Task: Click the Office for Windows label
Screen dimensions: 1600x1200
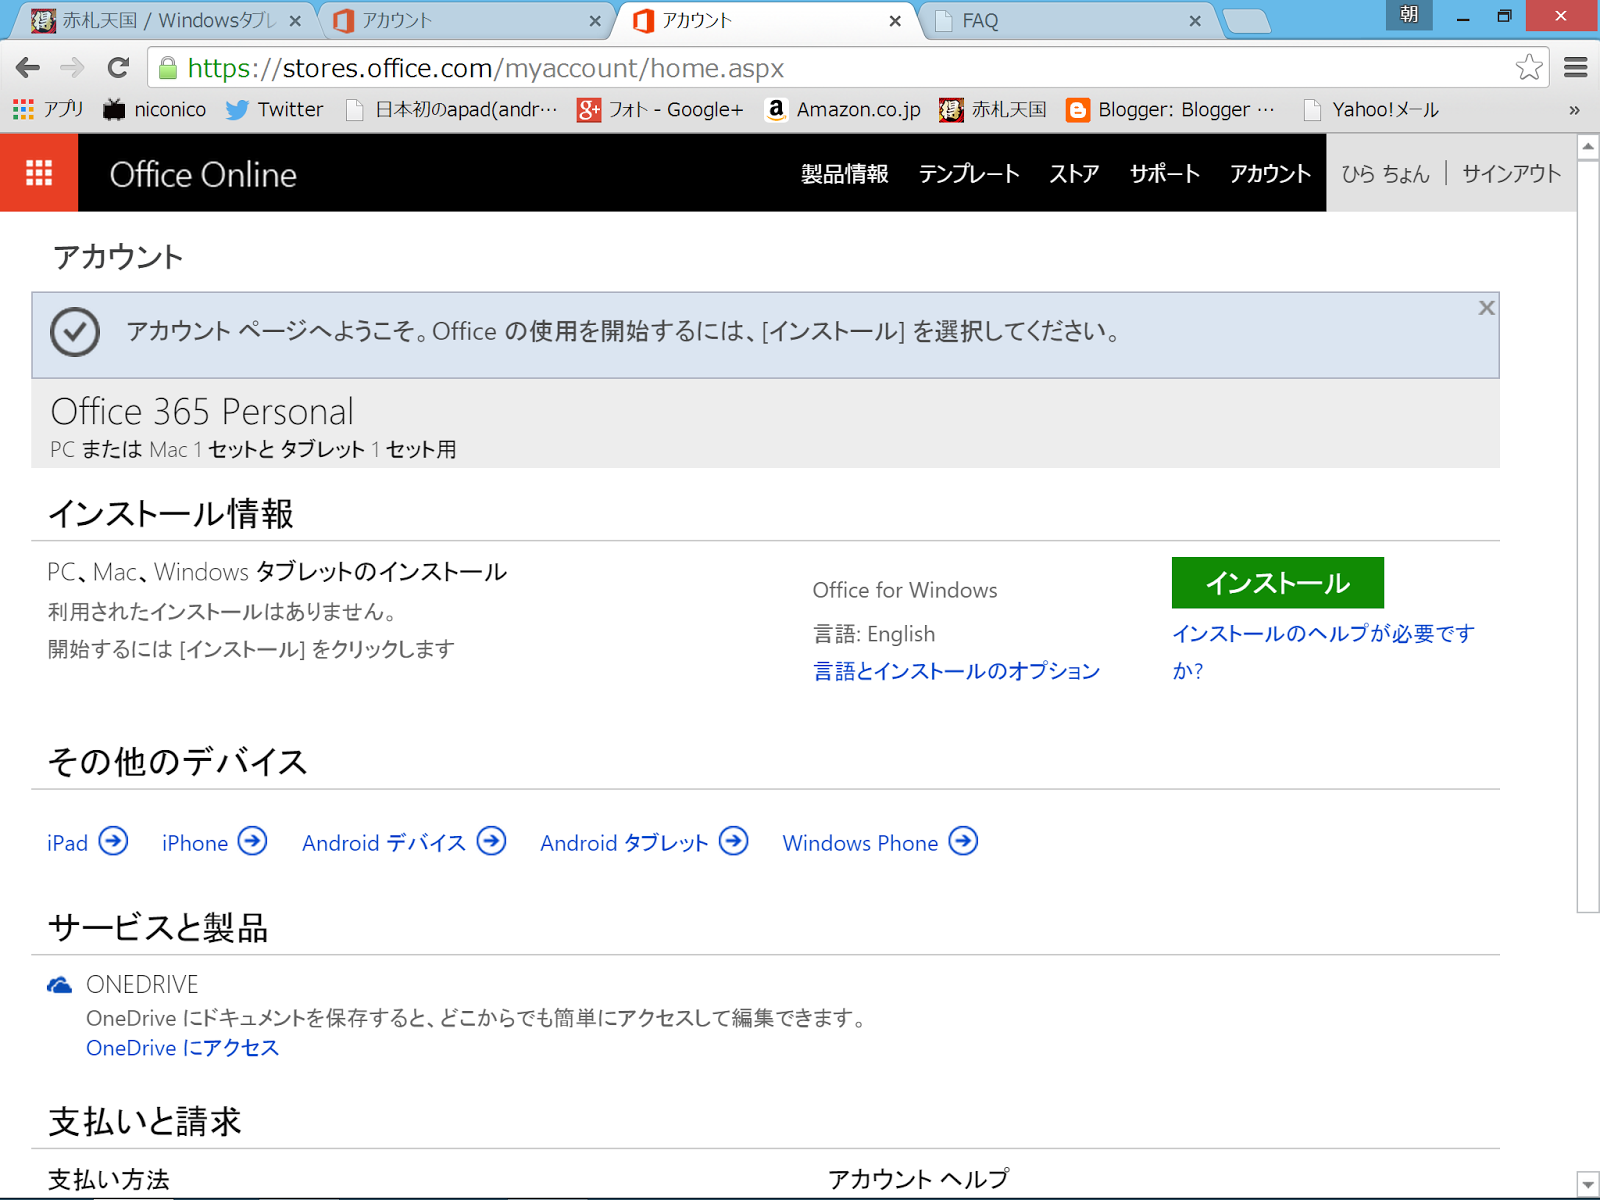Action: point(905,590)
